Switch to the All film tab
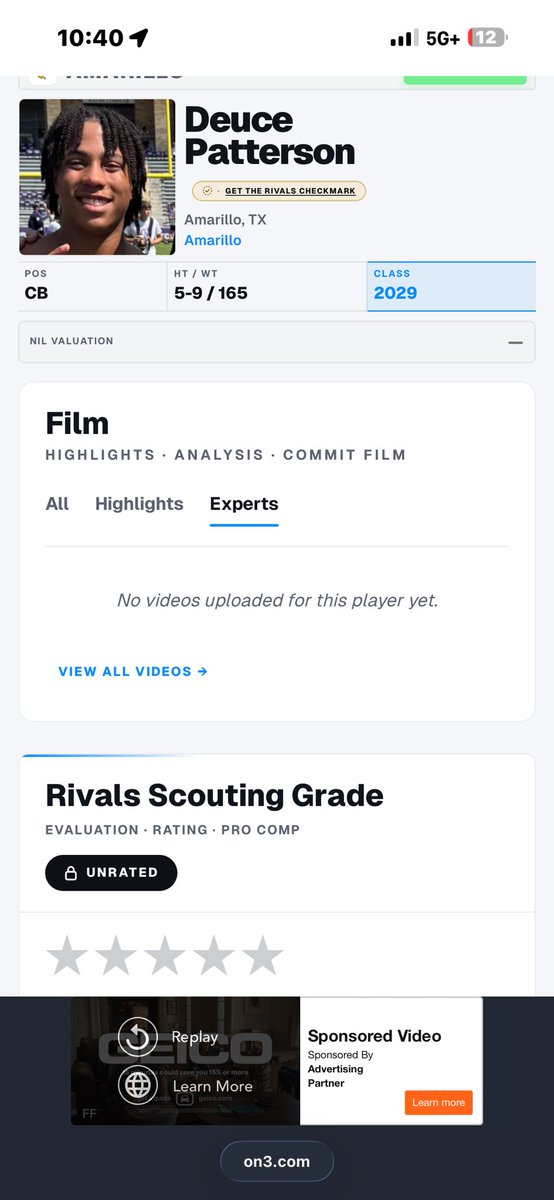Screen dimensions: 554x1200 coord(57,504)
